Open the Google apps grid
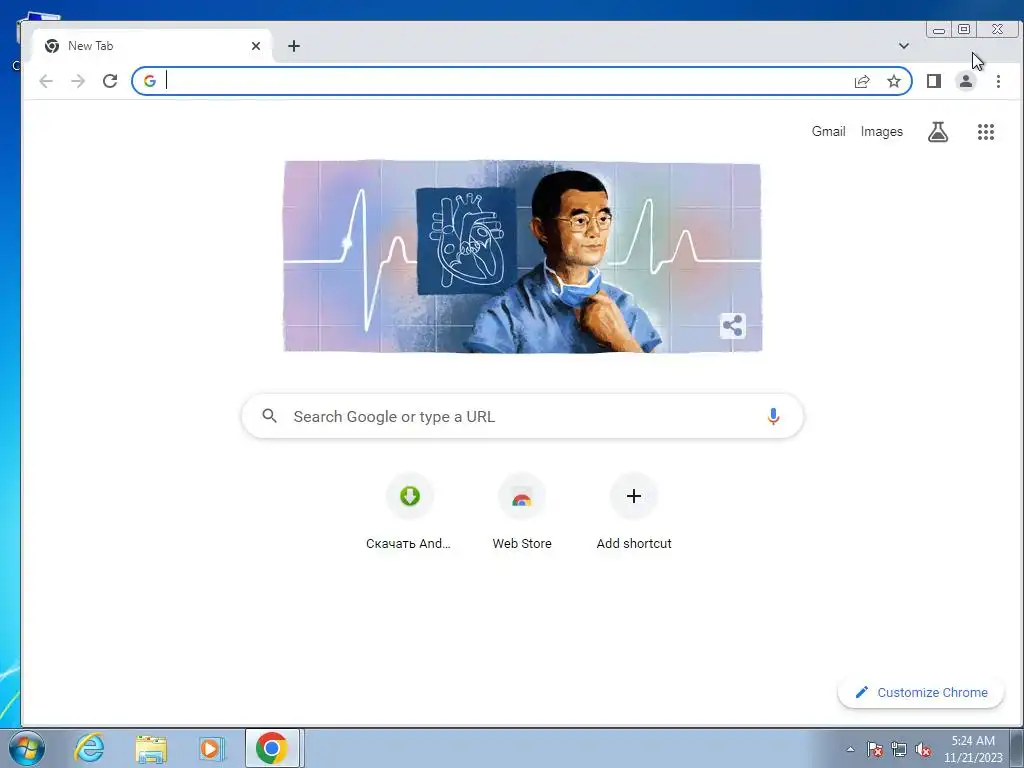Screen dimensions: 1024x768 (985, 132)
